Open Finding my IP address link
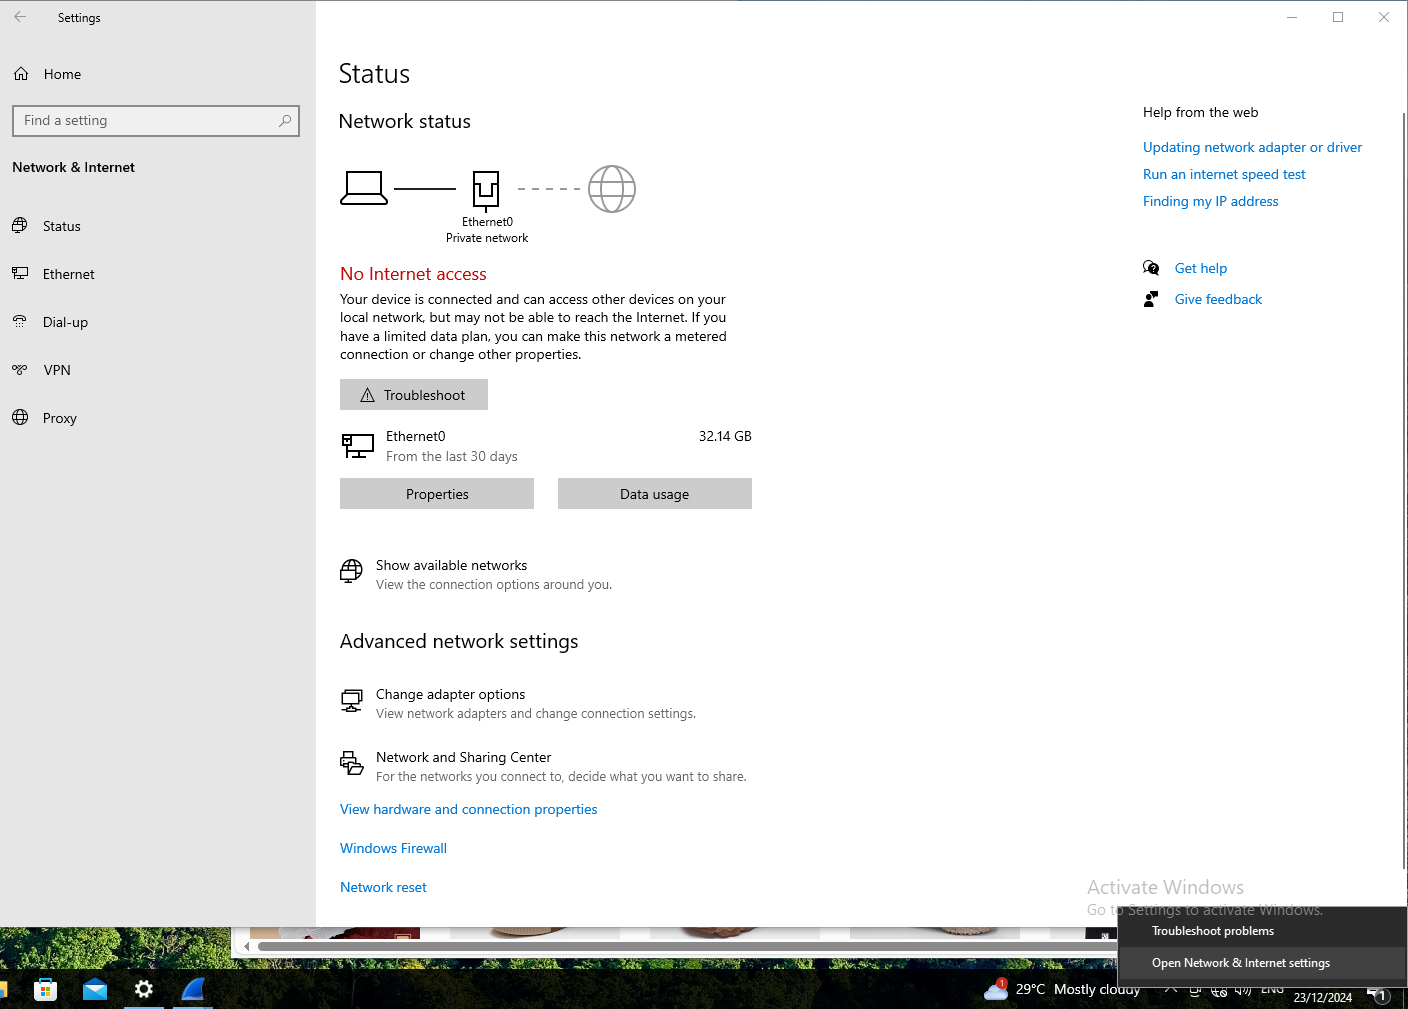This screenshot has height=1009, width=1408. point(1210,201)
